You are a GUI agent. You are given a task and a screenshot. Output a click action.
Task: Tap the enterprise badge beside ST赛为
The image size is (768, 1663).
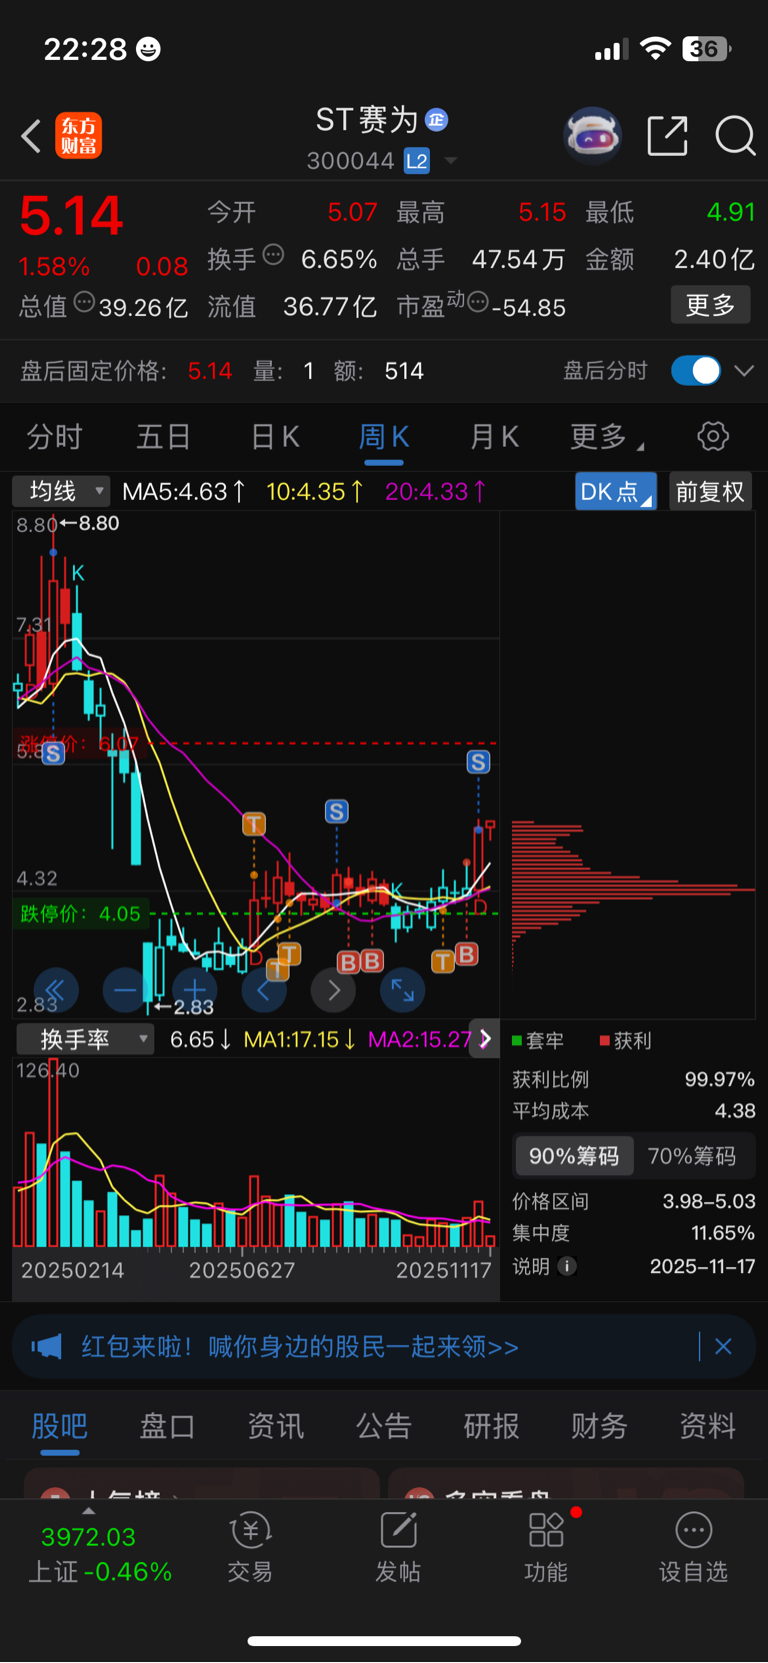click(x=437, y=120)
